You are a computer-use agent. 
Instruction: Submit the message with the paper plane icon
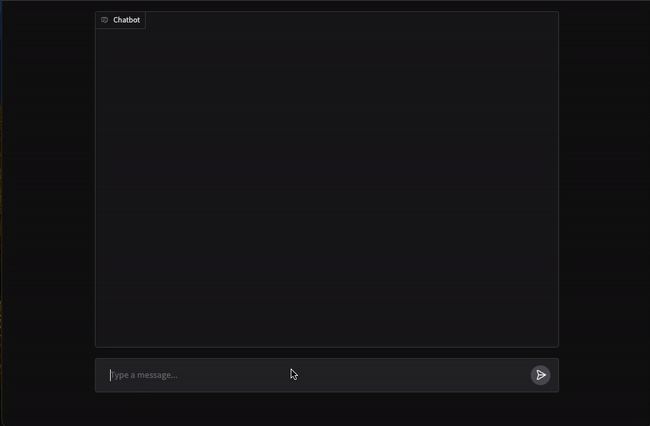tap(540, 375)
